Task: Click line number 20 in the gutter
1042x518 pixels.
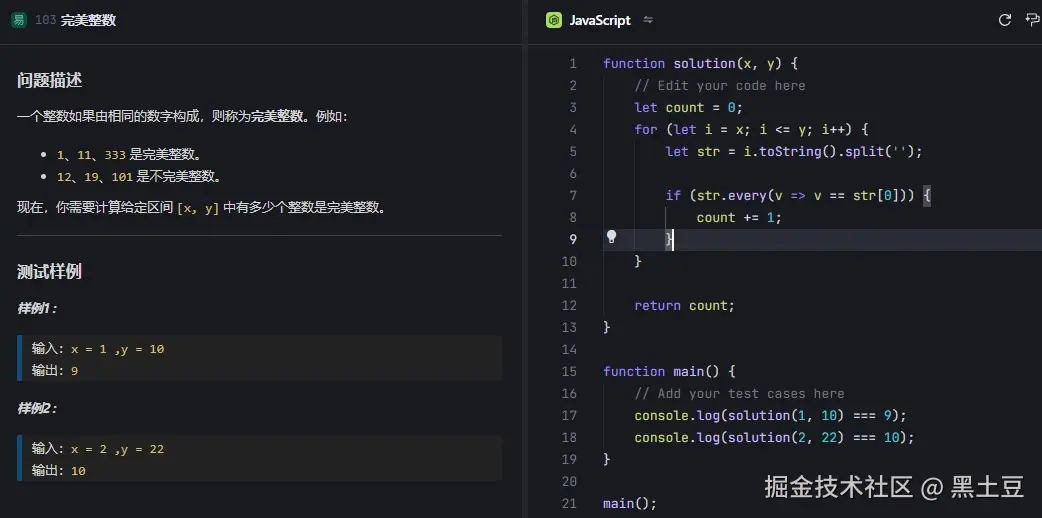Action: pos(569,481)
